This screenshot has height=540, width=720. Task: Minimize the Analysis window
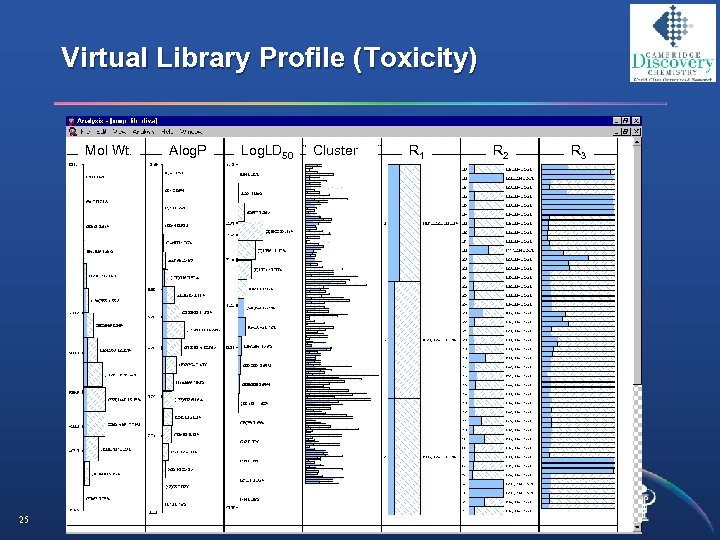(617, 121)
